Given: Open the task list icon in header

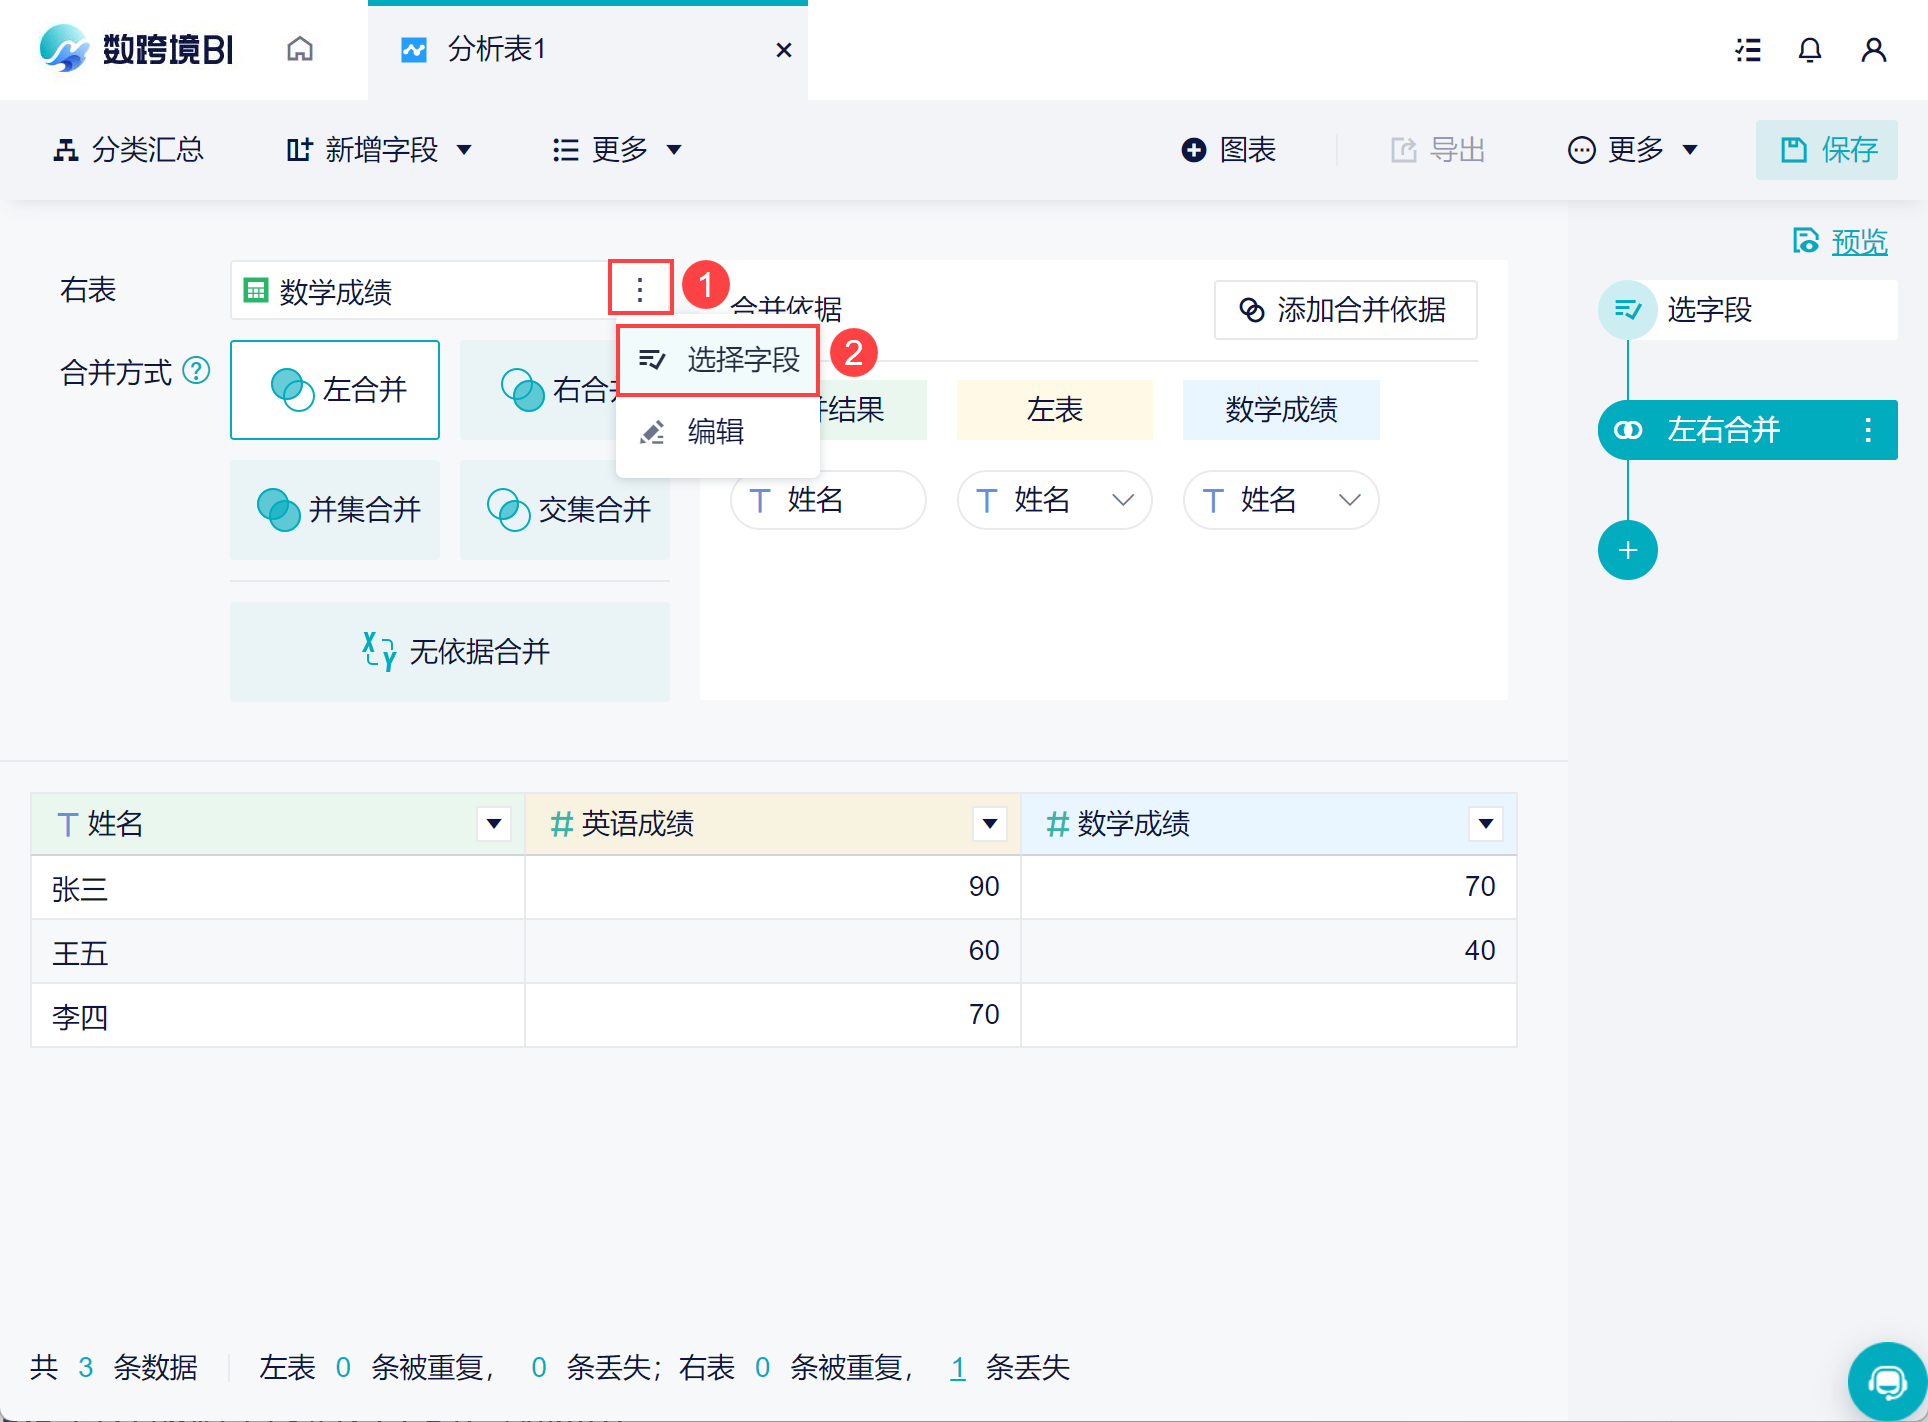Looking at the screenshot, I should pyautogui.click(x=1747, y=50).
